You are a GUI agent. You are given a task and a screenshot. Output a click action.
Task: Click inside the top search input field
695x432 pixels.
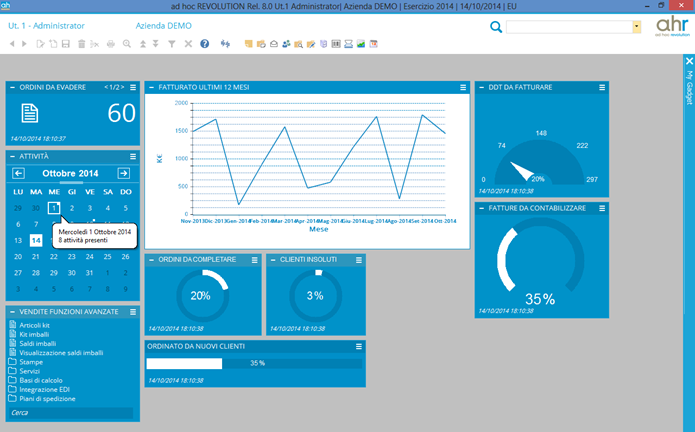point(569,27)
